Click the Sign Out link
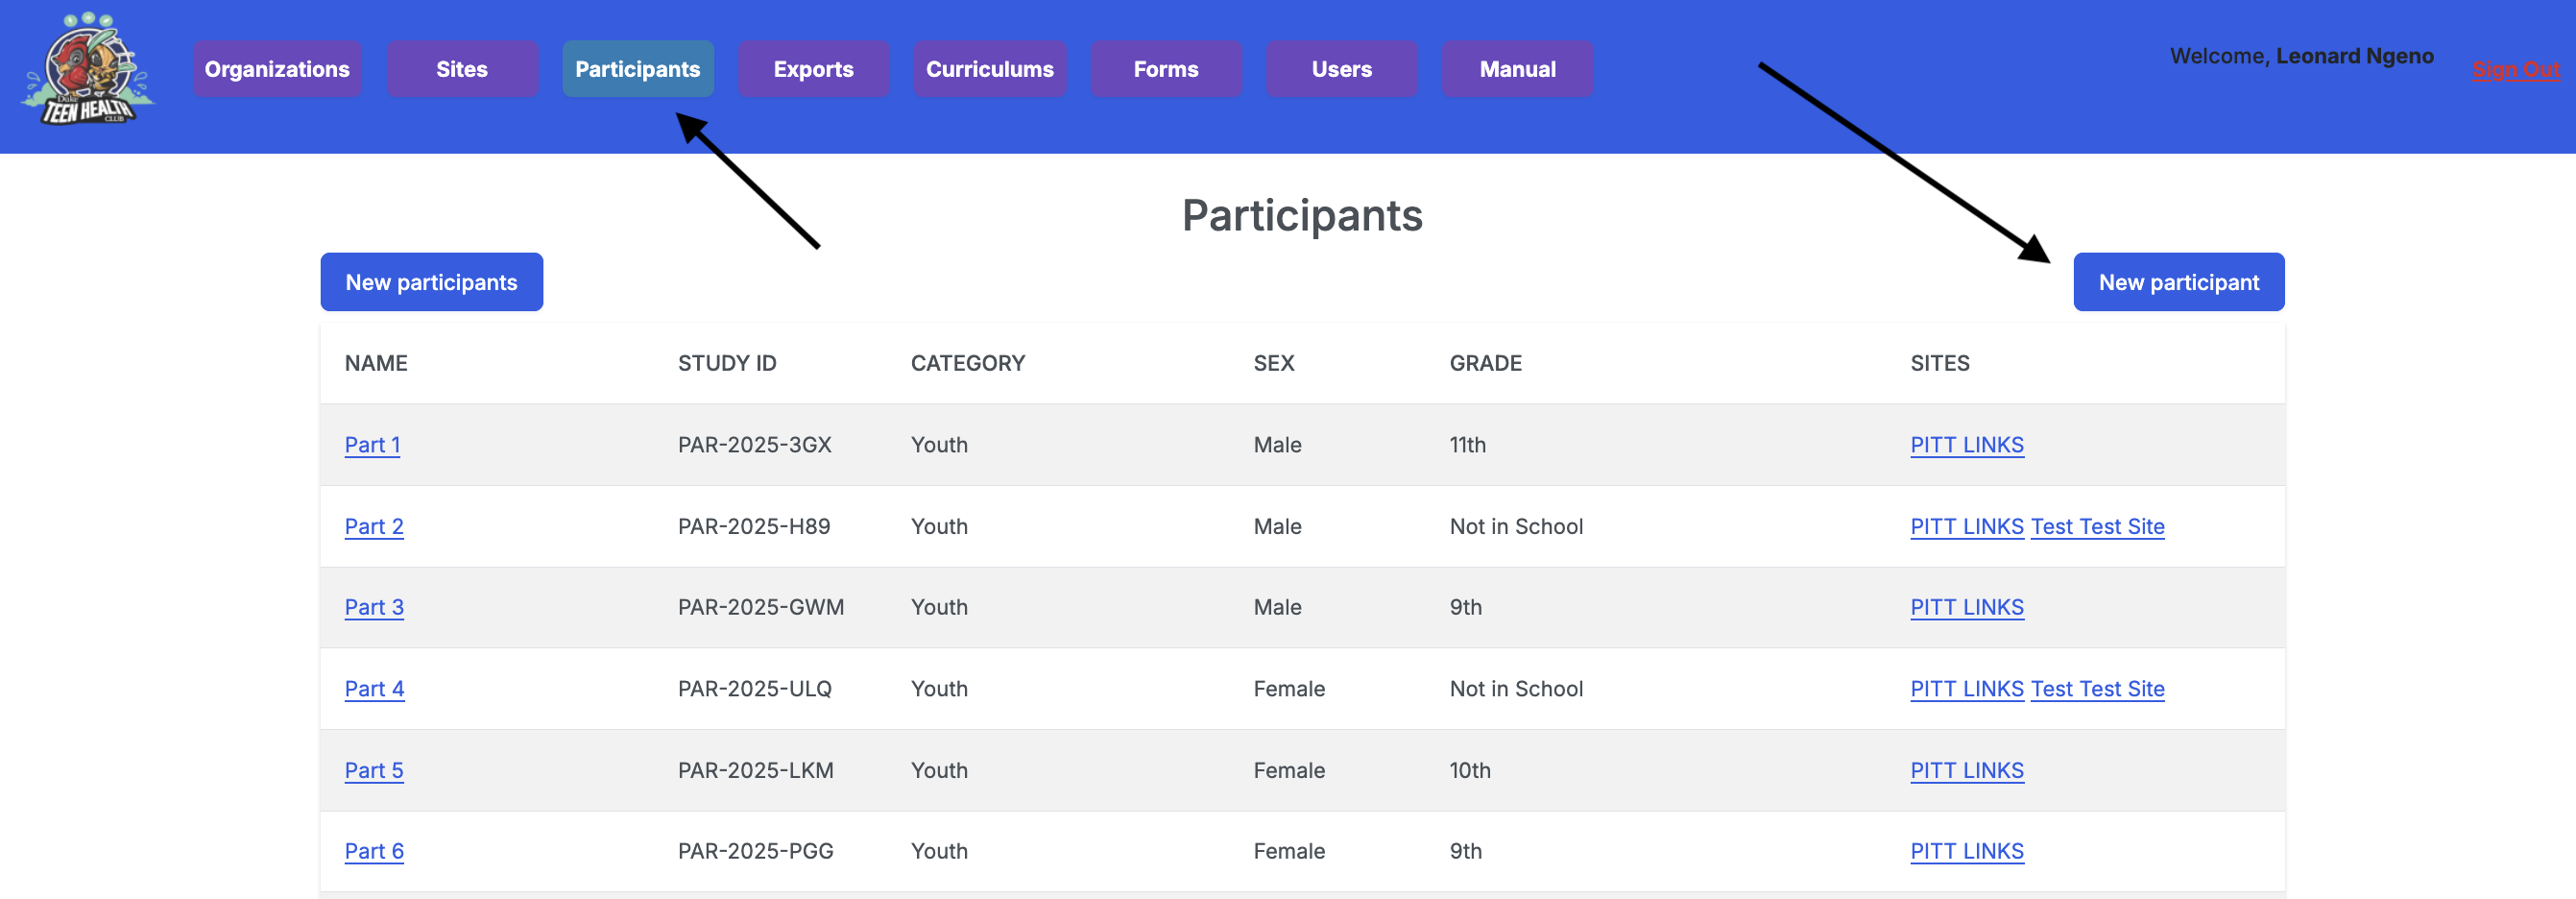The image size is (2576, 899). [2516, 70]
